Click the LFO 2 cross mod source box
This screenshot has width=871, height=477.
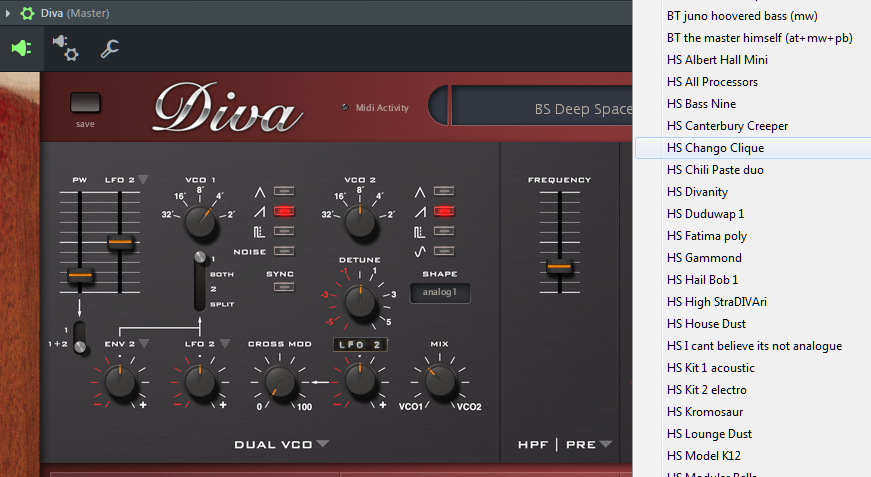(x=360, y=345)
